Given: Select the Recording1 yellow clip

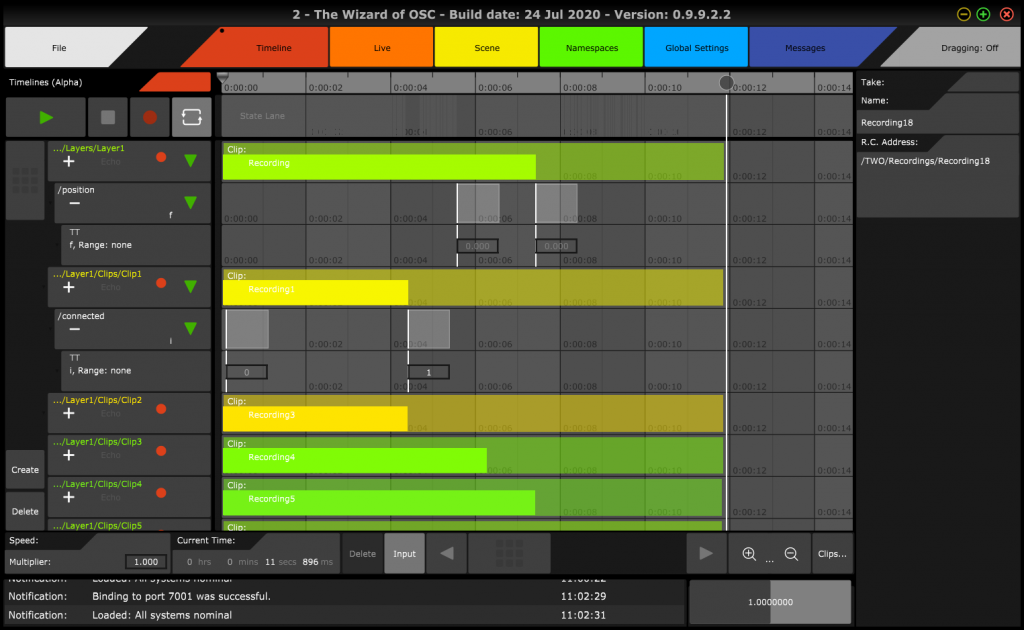Looking at the screenshot, I should [x=315, y=293].
